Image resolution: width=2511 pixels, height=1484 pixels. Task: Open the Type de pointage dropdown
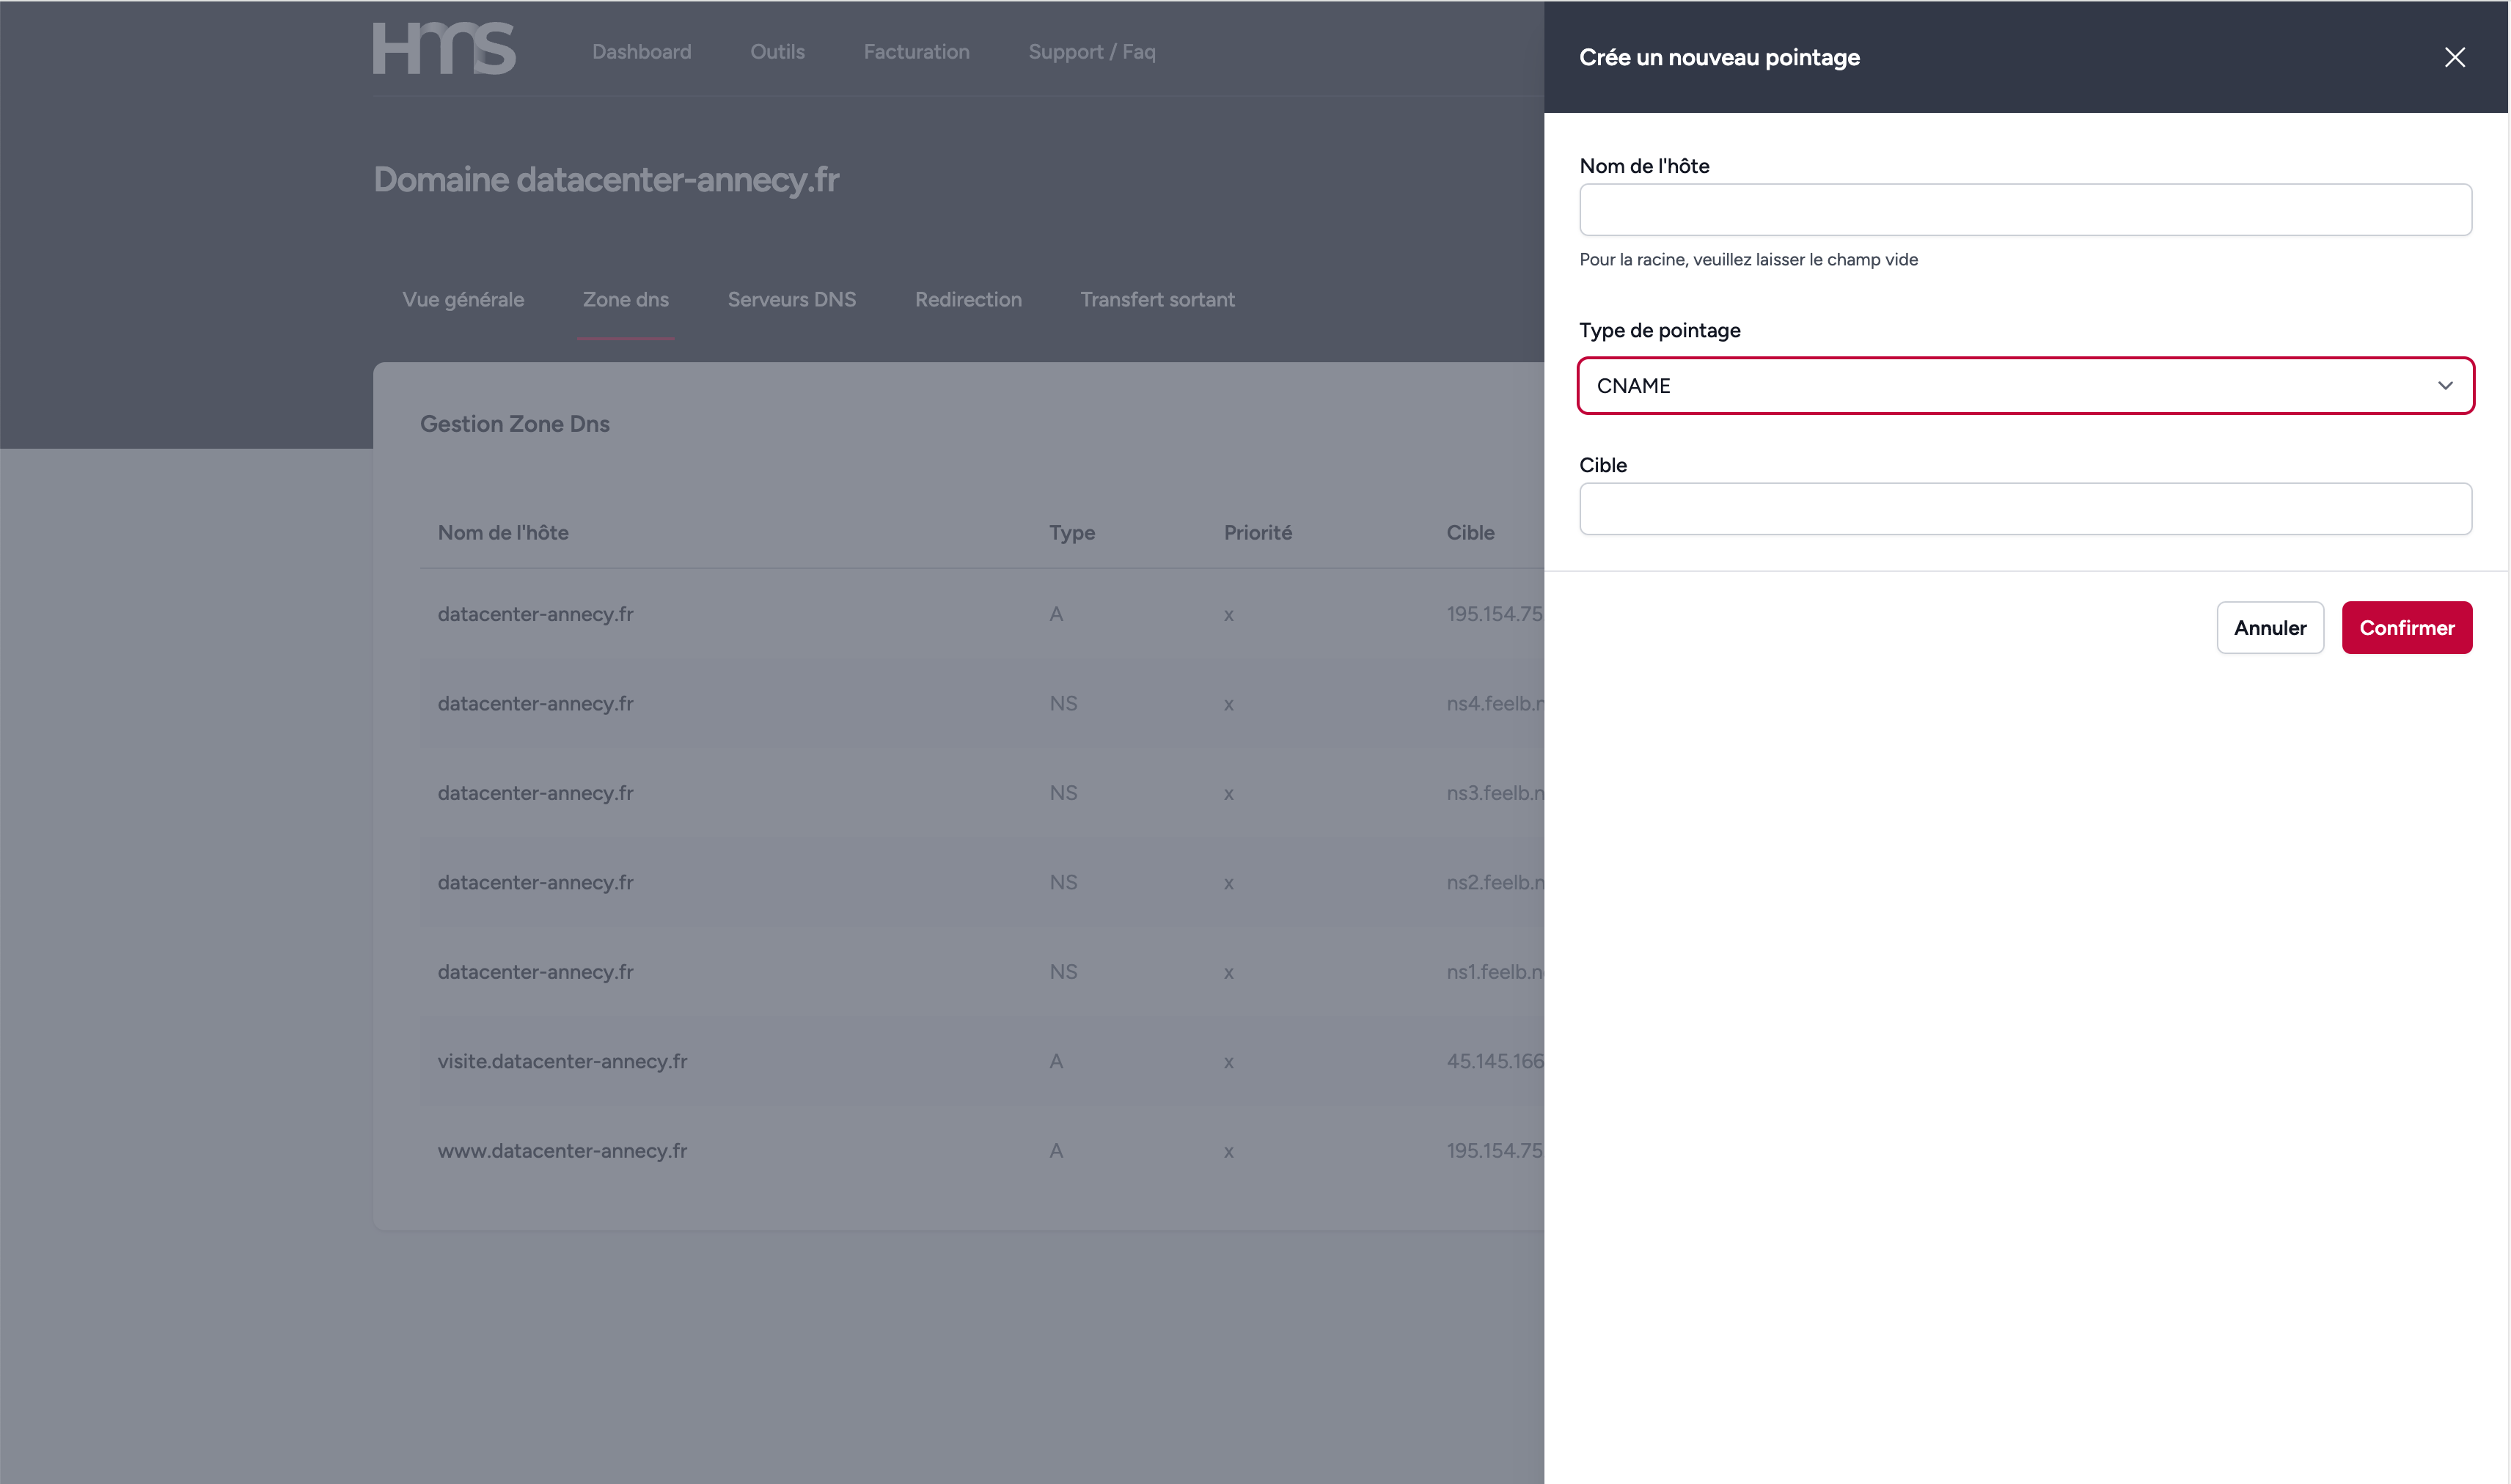2024,385
